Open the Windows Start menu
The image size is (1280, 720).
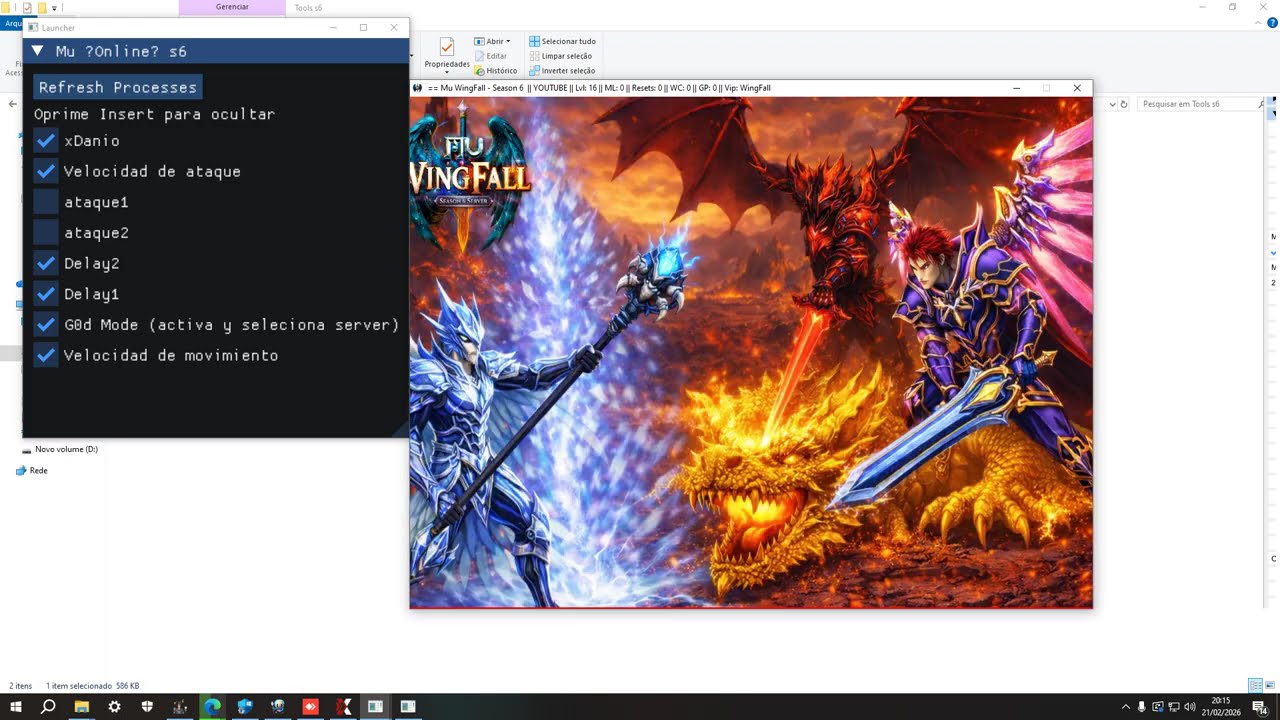coord(16,706)
